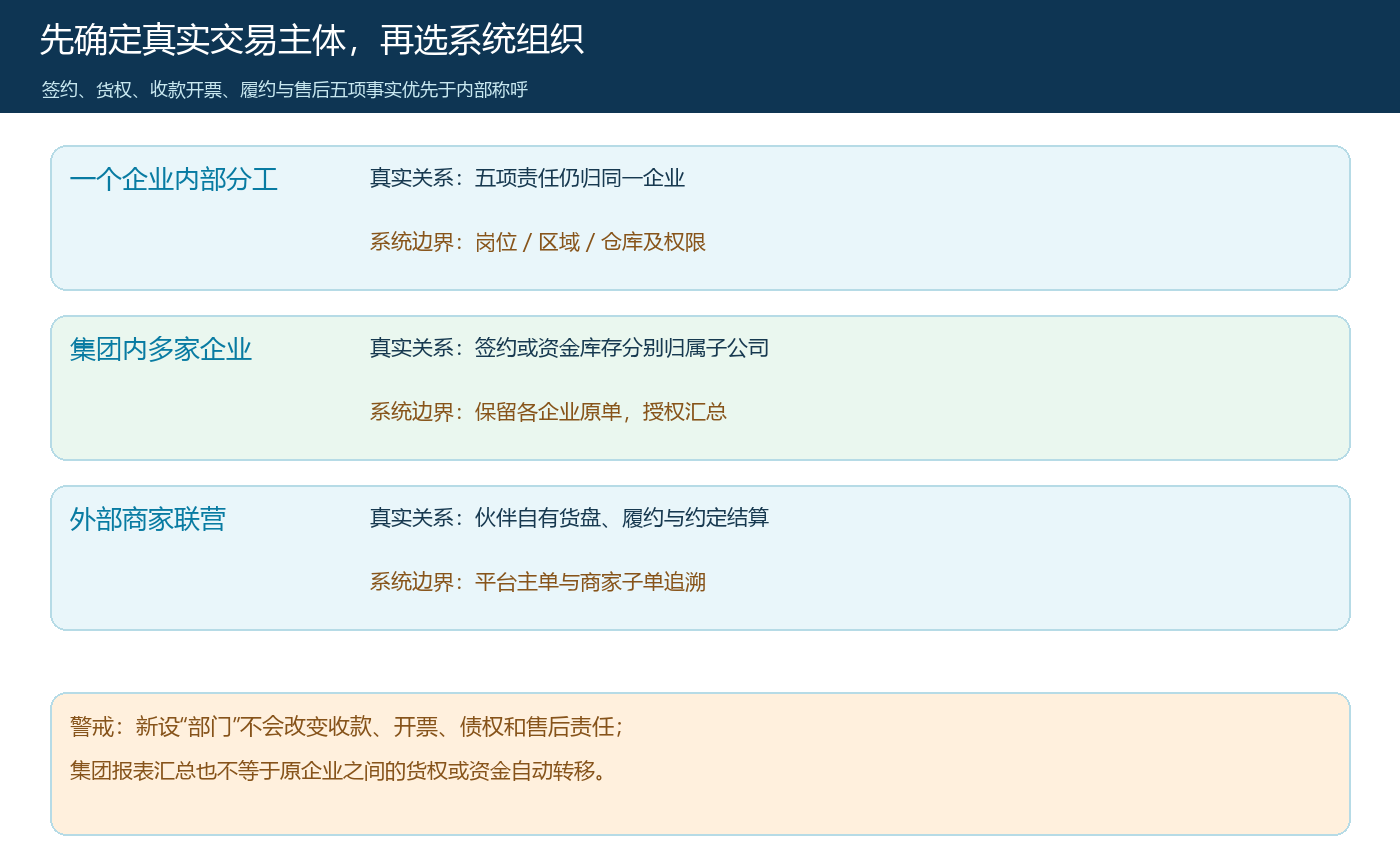Click the title 先确定真实交易主体，再选系统组织
The image size is (1400, 855).
pos(312,40)
